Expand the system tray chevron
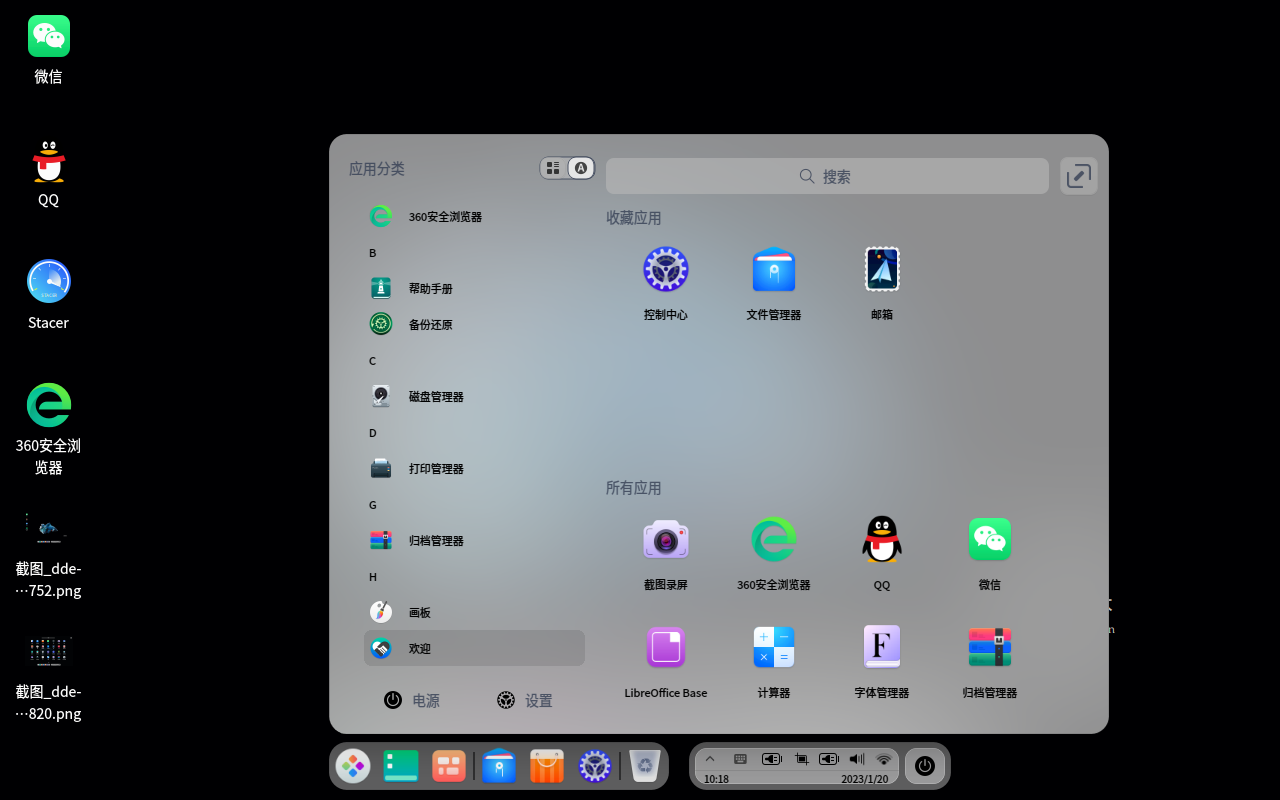The height and width of the screenshot is (800, 1280). tap(710, 758)
